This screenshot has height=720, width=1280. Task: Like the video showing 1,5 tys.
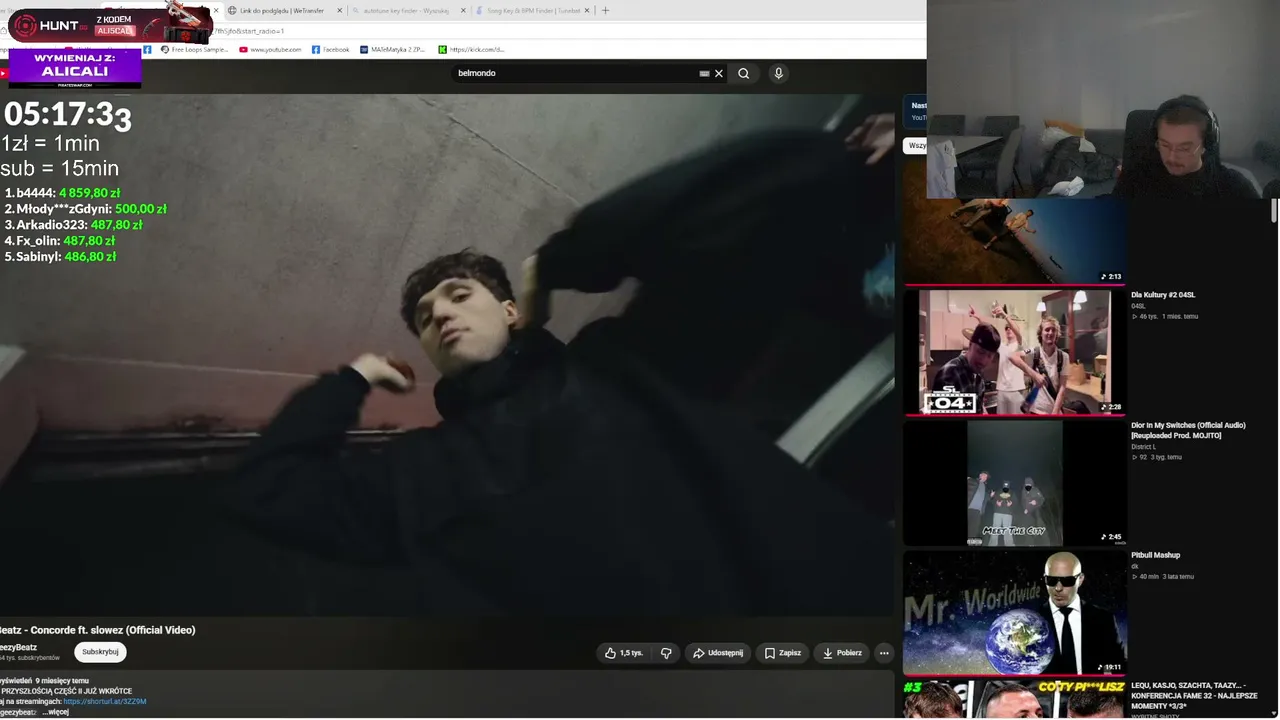(x=624, y=653)
